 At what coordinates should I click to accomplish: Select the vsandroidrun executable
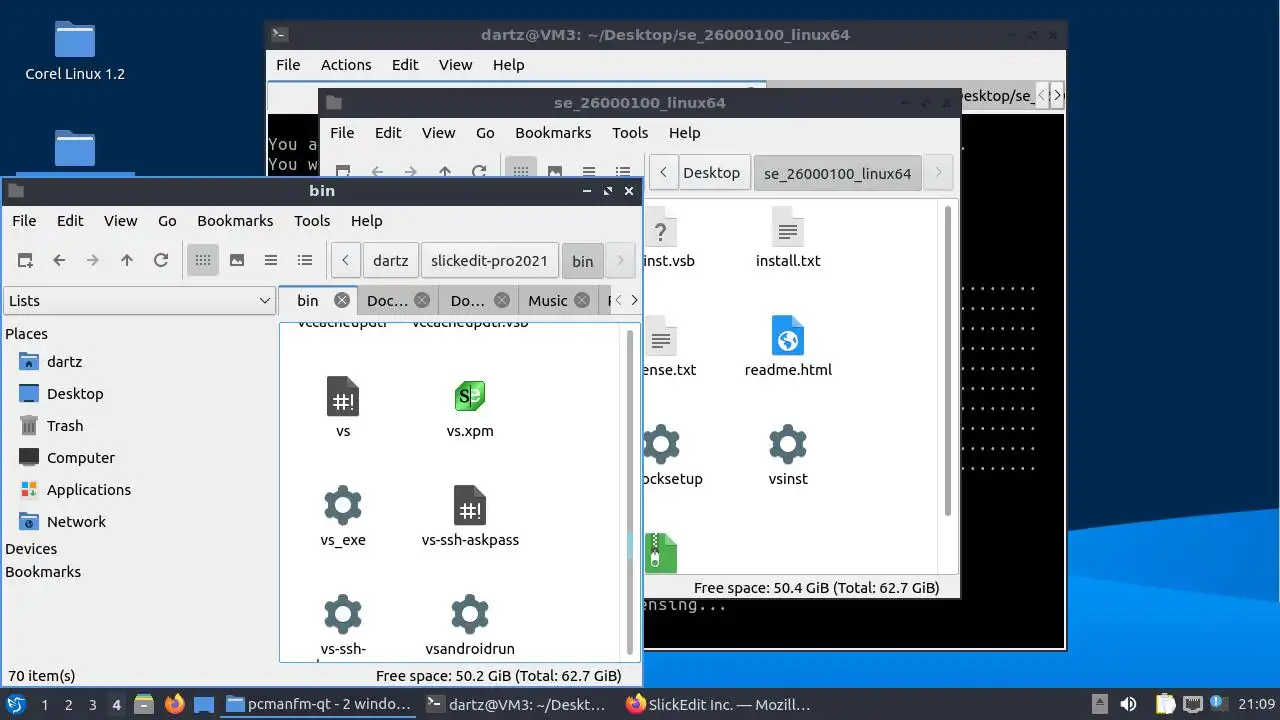(470, 625)
